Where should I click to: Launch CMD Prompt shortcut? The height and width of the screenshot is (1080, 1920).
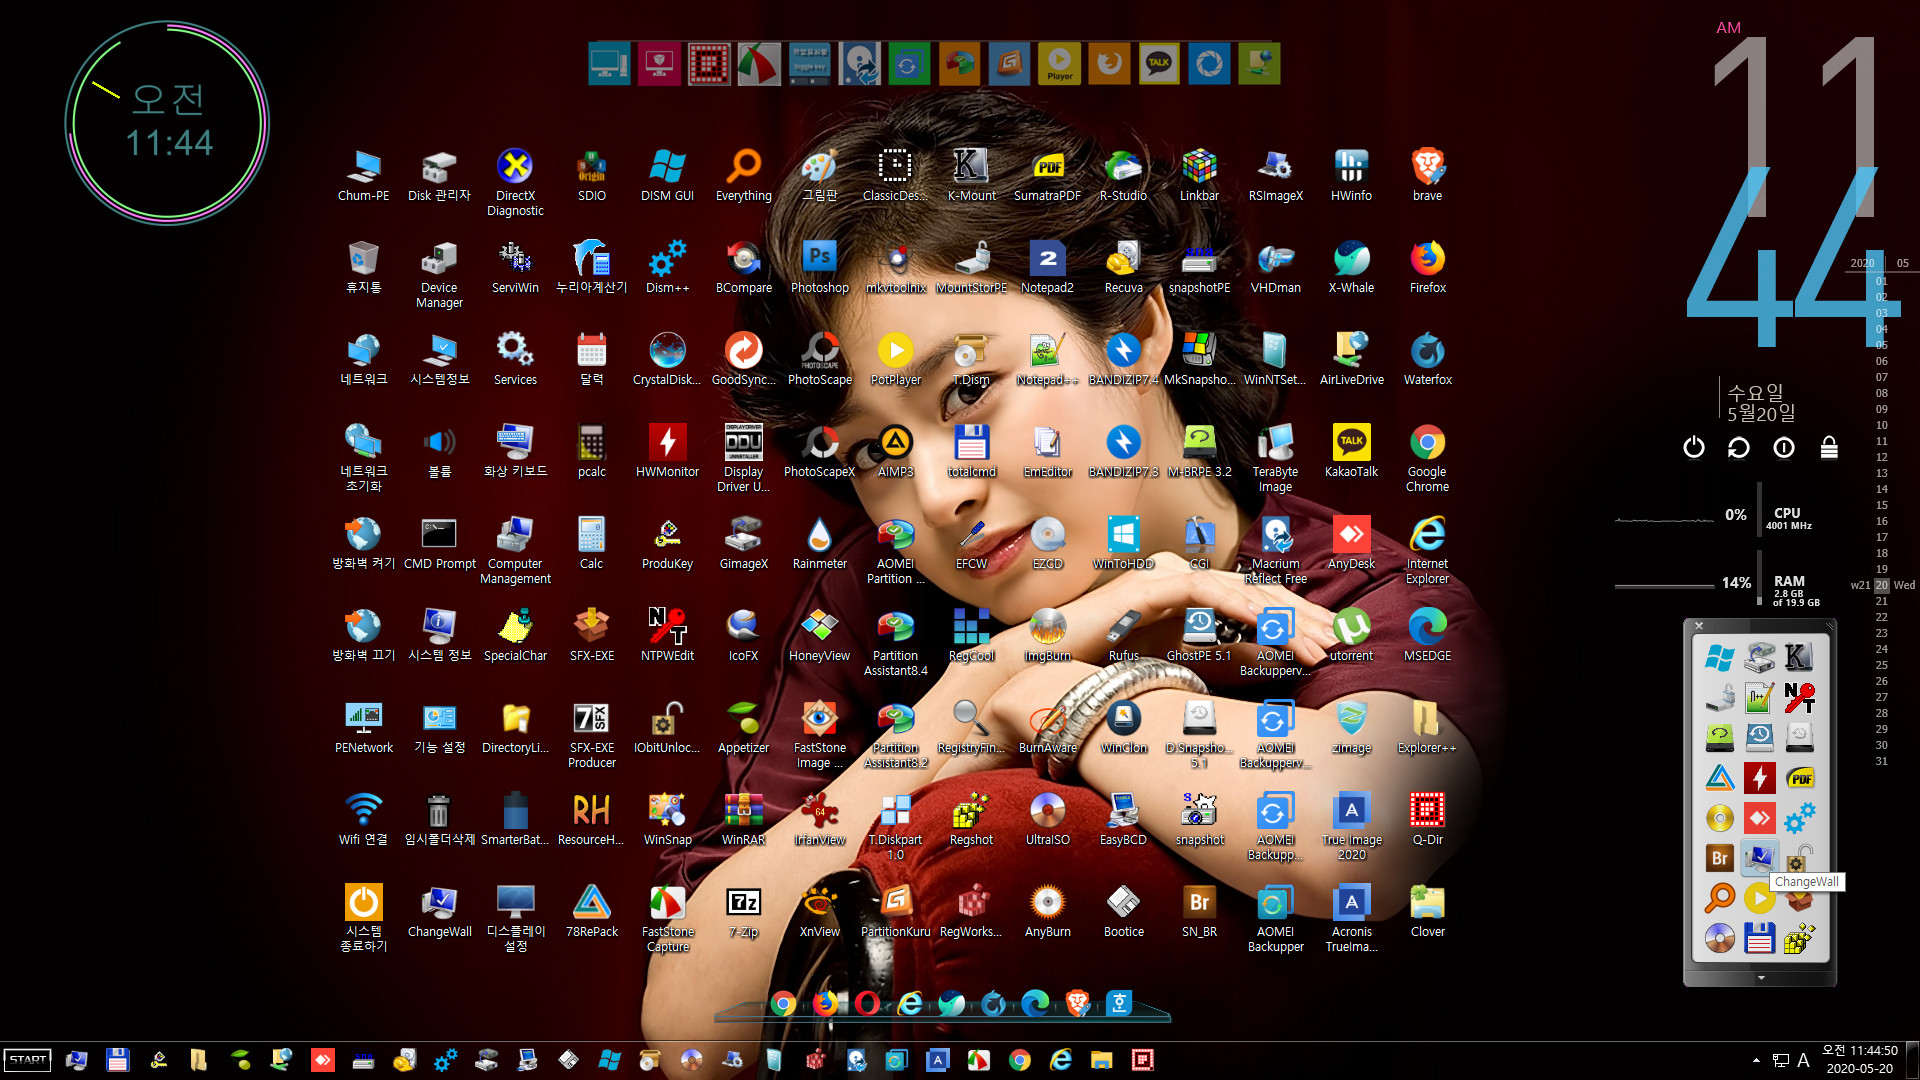[439, 543]
